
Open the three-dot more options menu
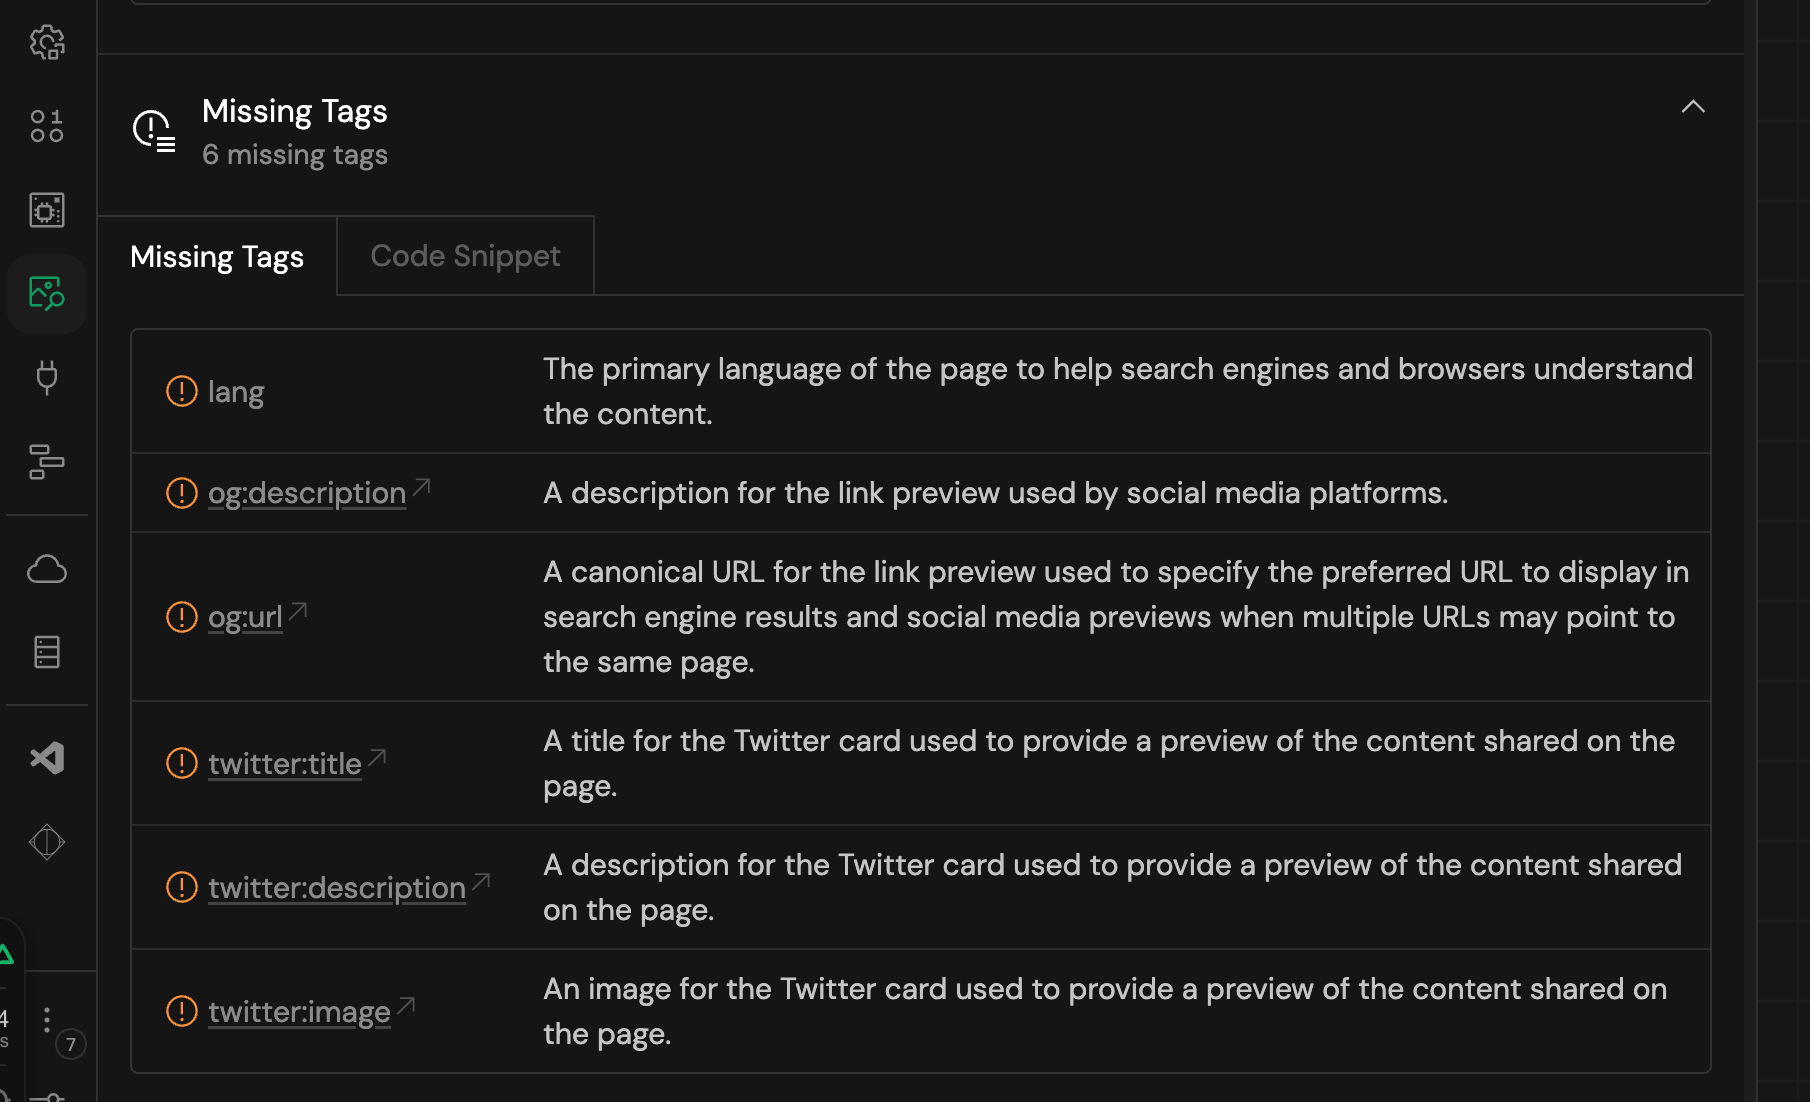pyautogui.click(x=47, y=1020)
